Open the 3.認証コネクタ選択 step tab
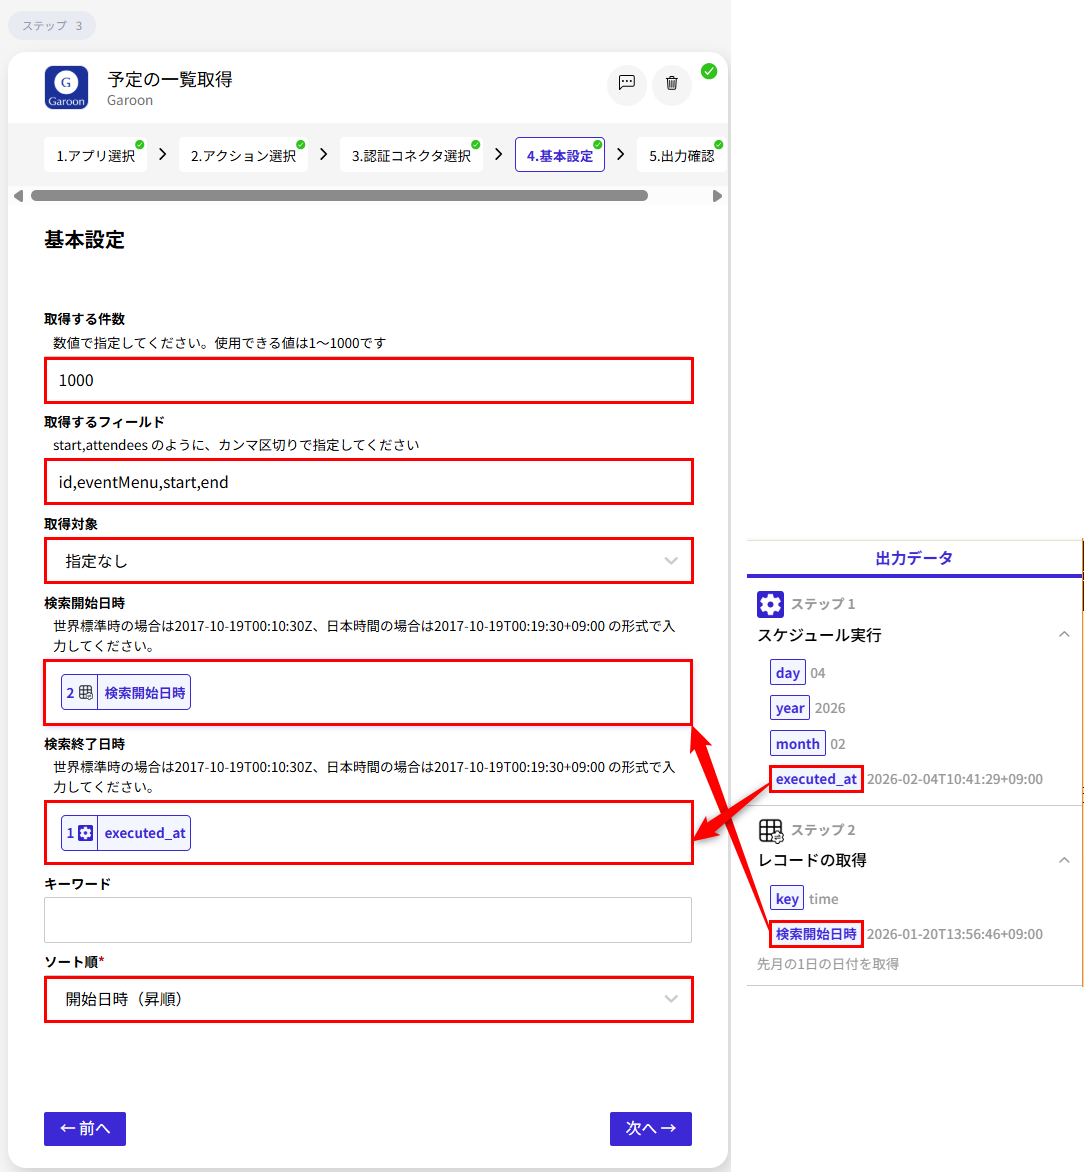This screenshot has width=1089, height=1172. click(411, 154)
